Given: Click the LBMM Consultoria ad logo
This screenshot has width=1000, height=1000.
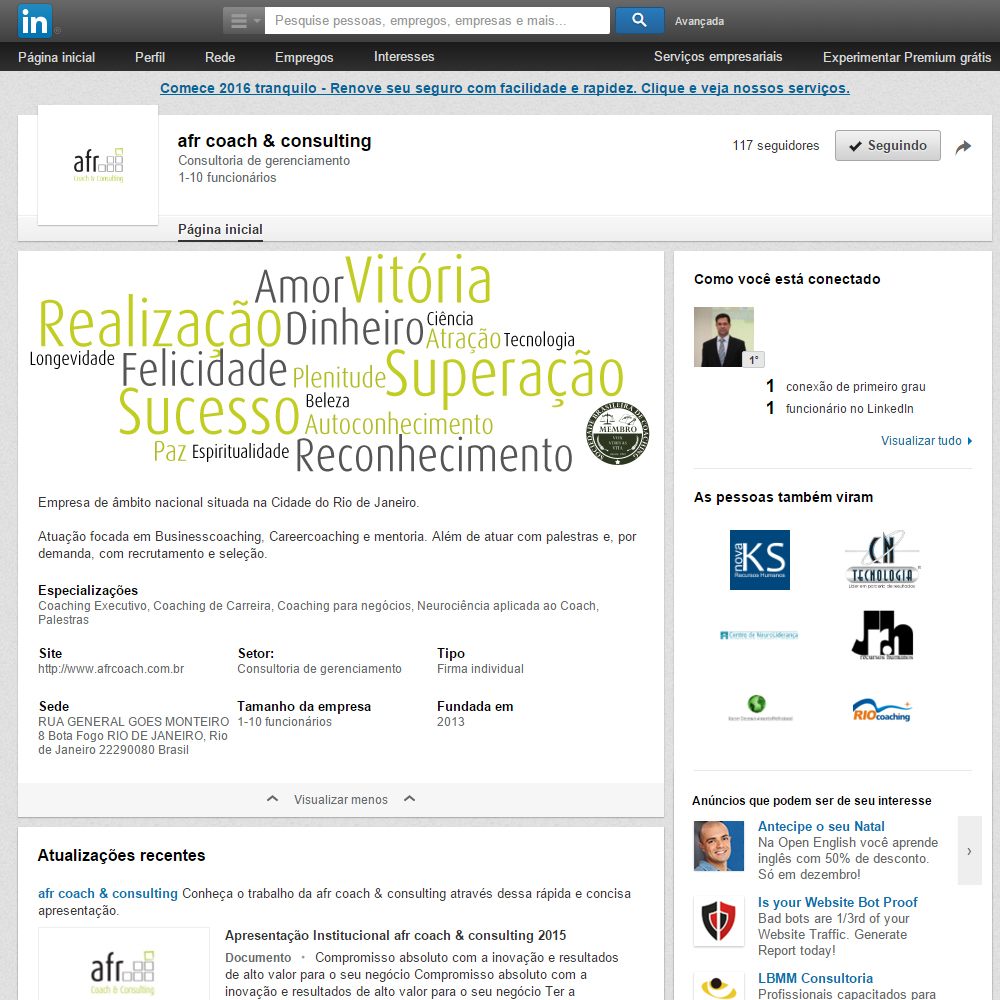Looking at the screenshot, I should 719,986.
